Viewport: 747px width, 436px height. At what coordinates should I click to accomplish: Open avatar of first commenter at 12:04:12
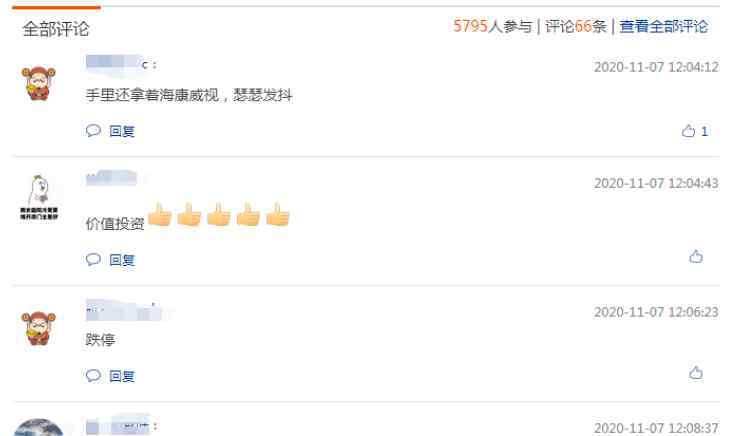tap(39, 84)
